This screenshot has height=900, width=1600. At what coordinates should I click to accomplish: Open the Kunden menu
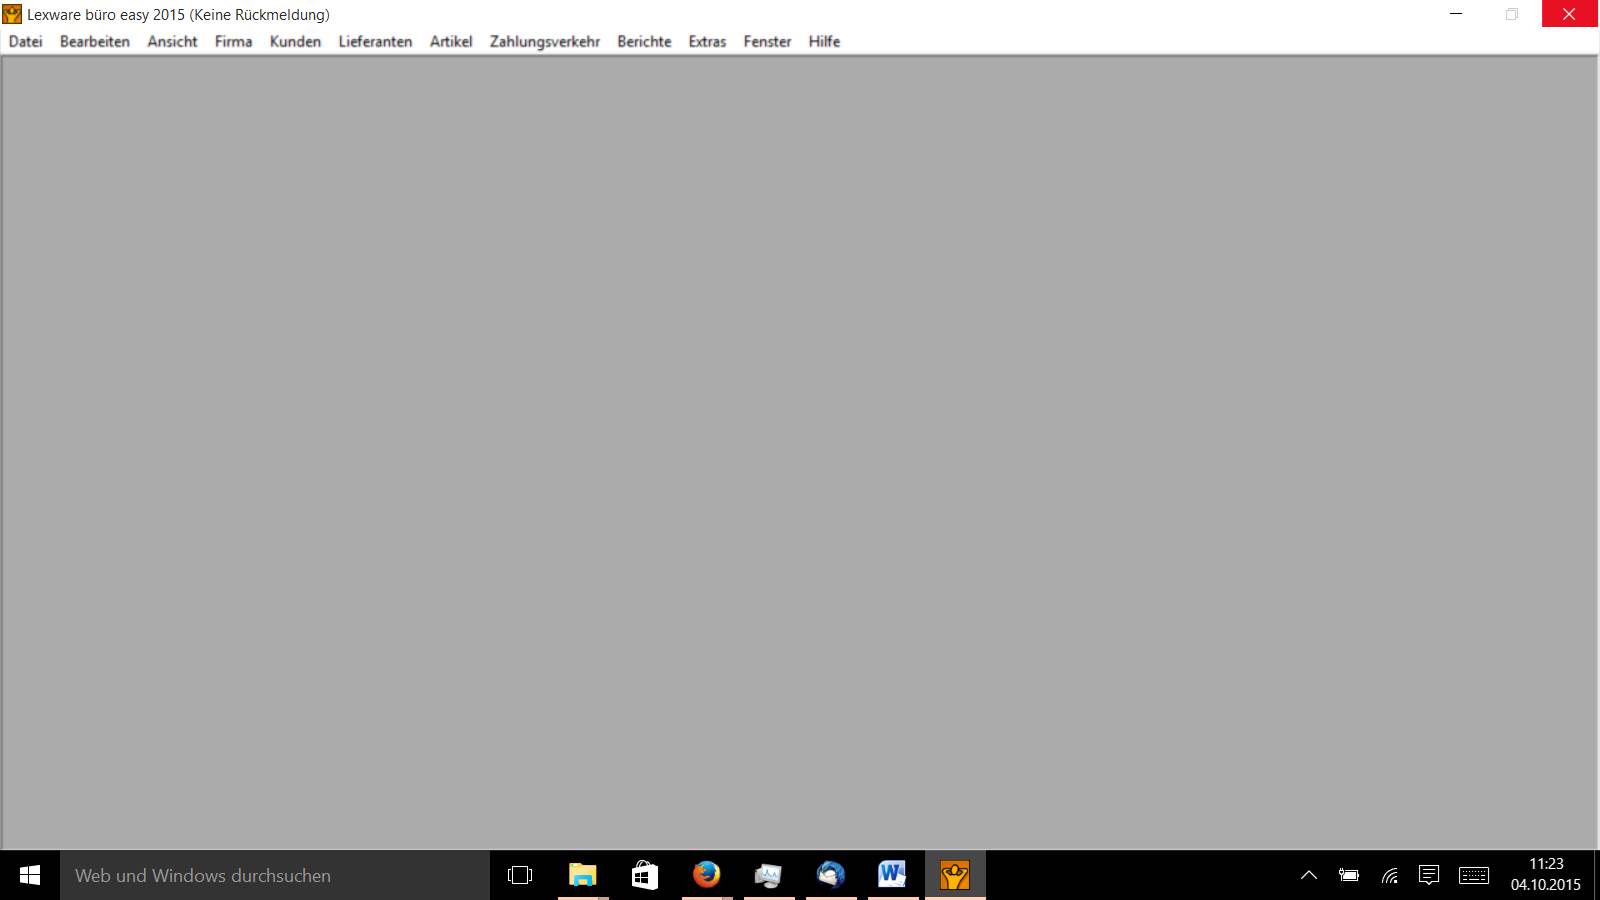(x=295, y=41)
